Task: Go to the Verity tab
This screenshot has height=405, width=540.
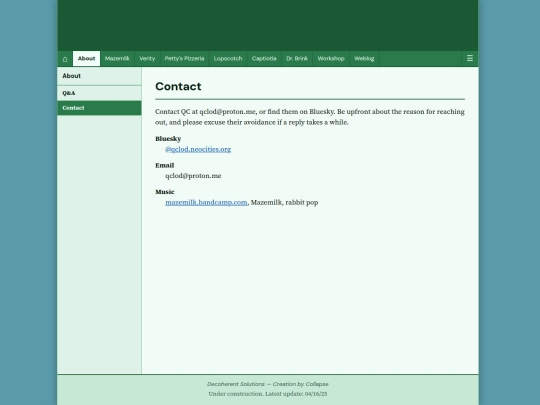Action: click(x=147, y=59)
